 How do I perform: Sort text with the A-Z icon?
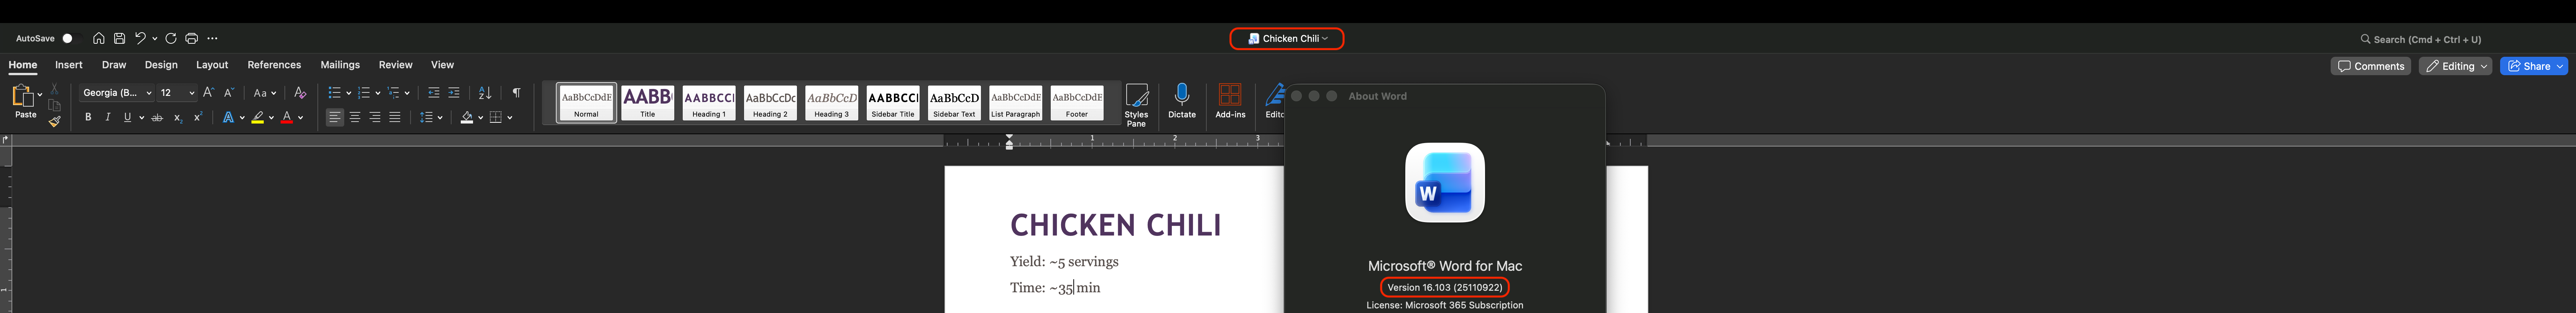pos(485,93)
